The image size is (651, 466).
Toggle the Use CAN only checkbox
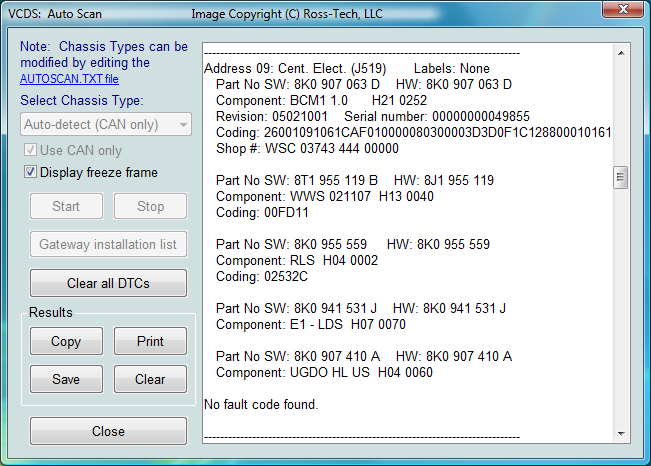point(30,150)
